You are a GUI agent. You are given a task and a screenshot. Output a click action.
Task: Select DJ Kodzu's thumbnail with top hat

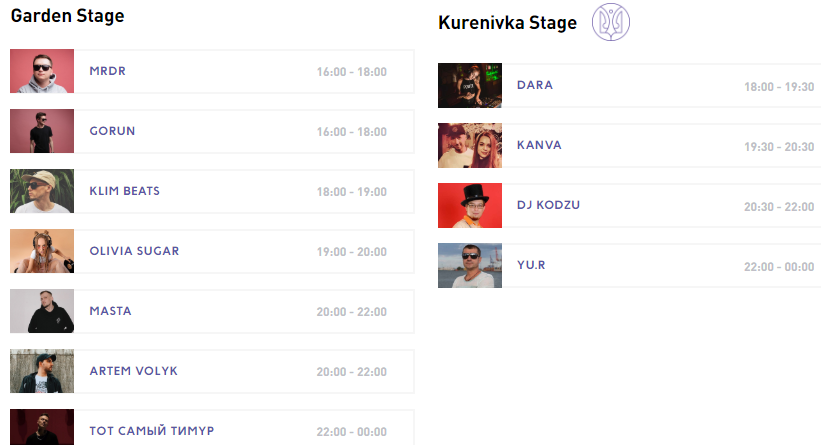(x=470, y=206)
